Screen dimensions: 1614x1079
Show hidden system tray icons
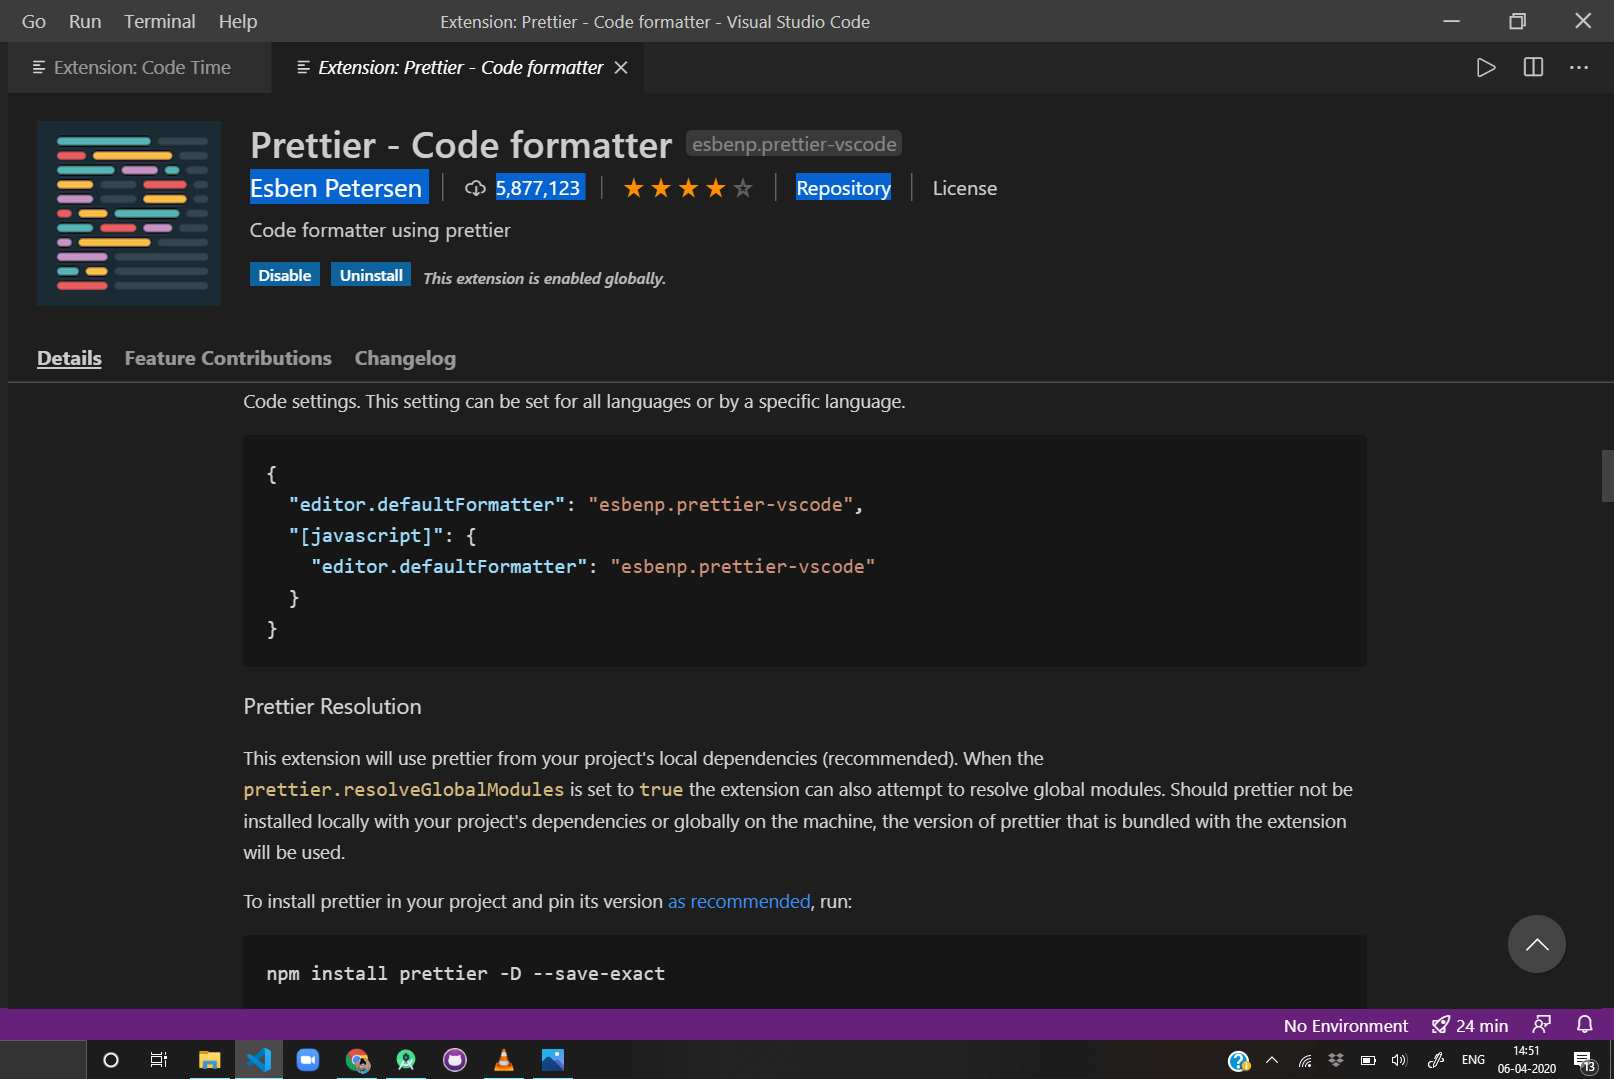pyautogui.click(x=1272, y=1060)
